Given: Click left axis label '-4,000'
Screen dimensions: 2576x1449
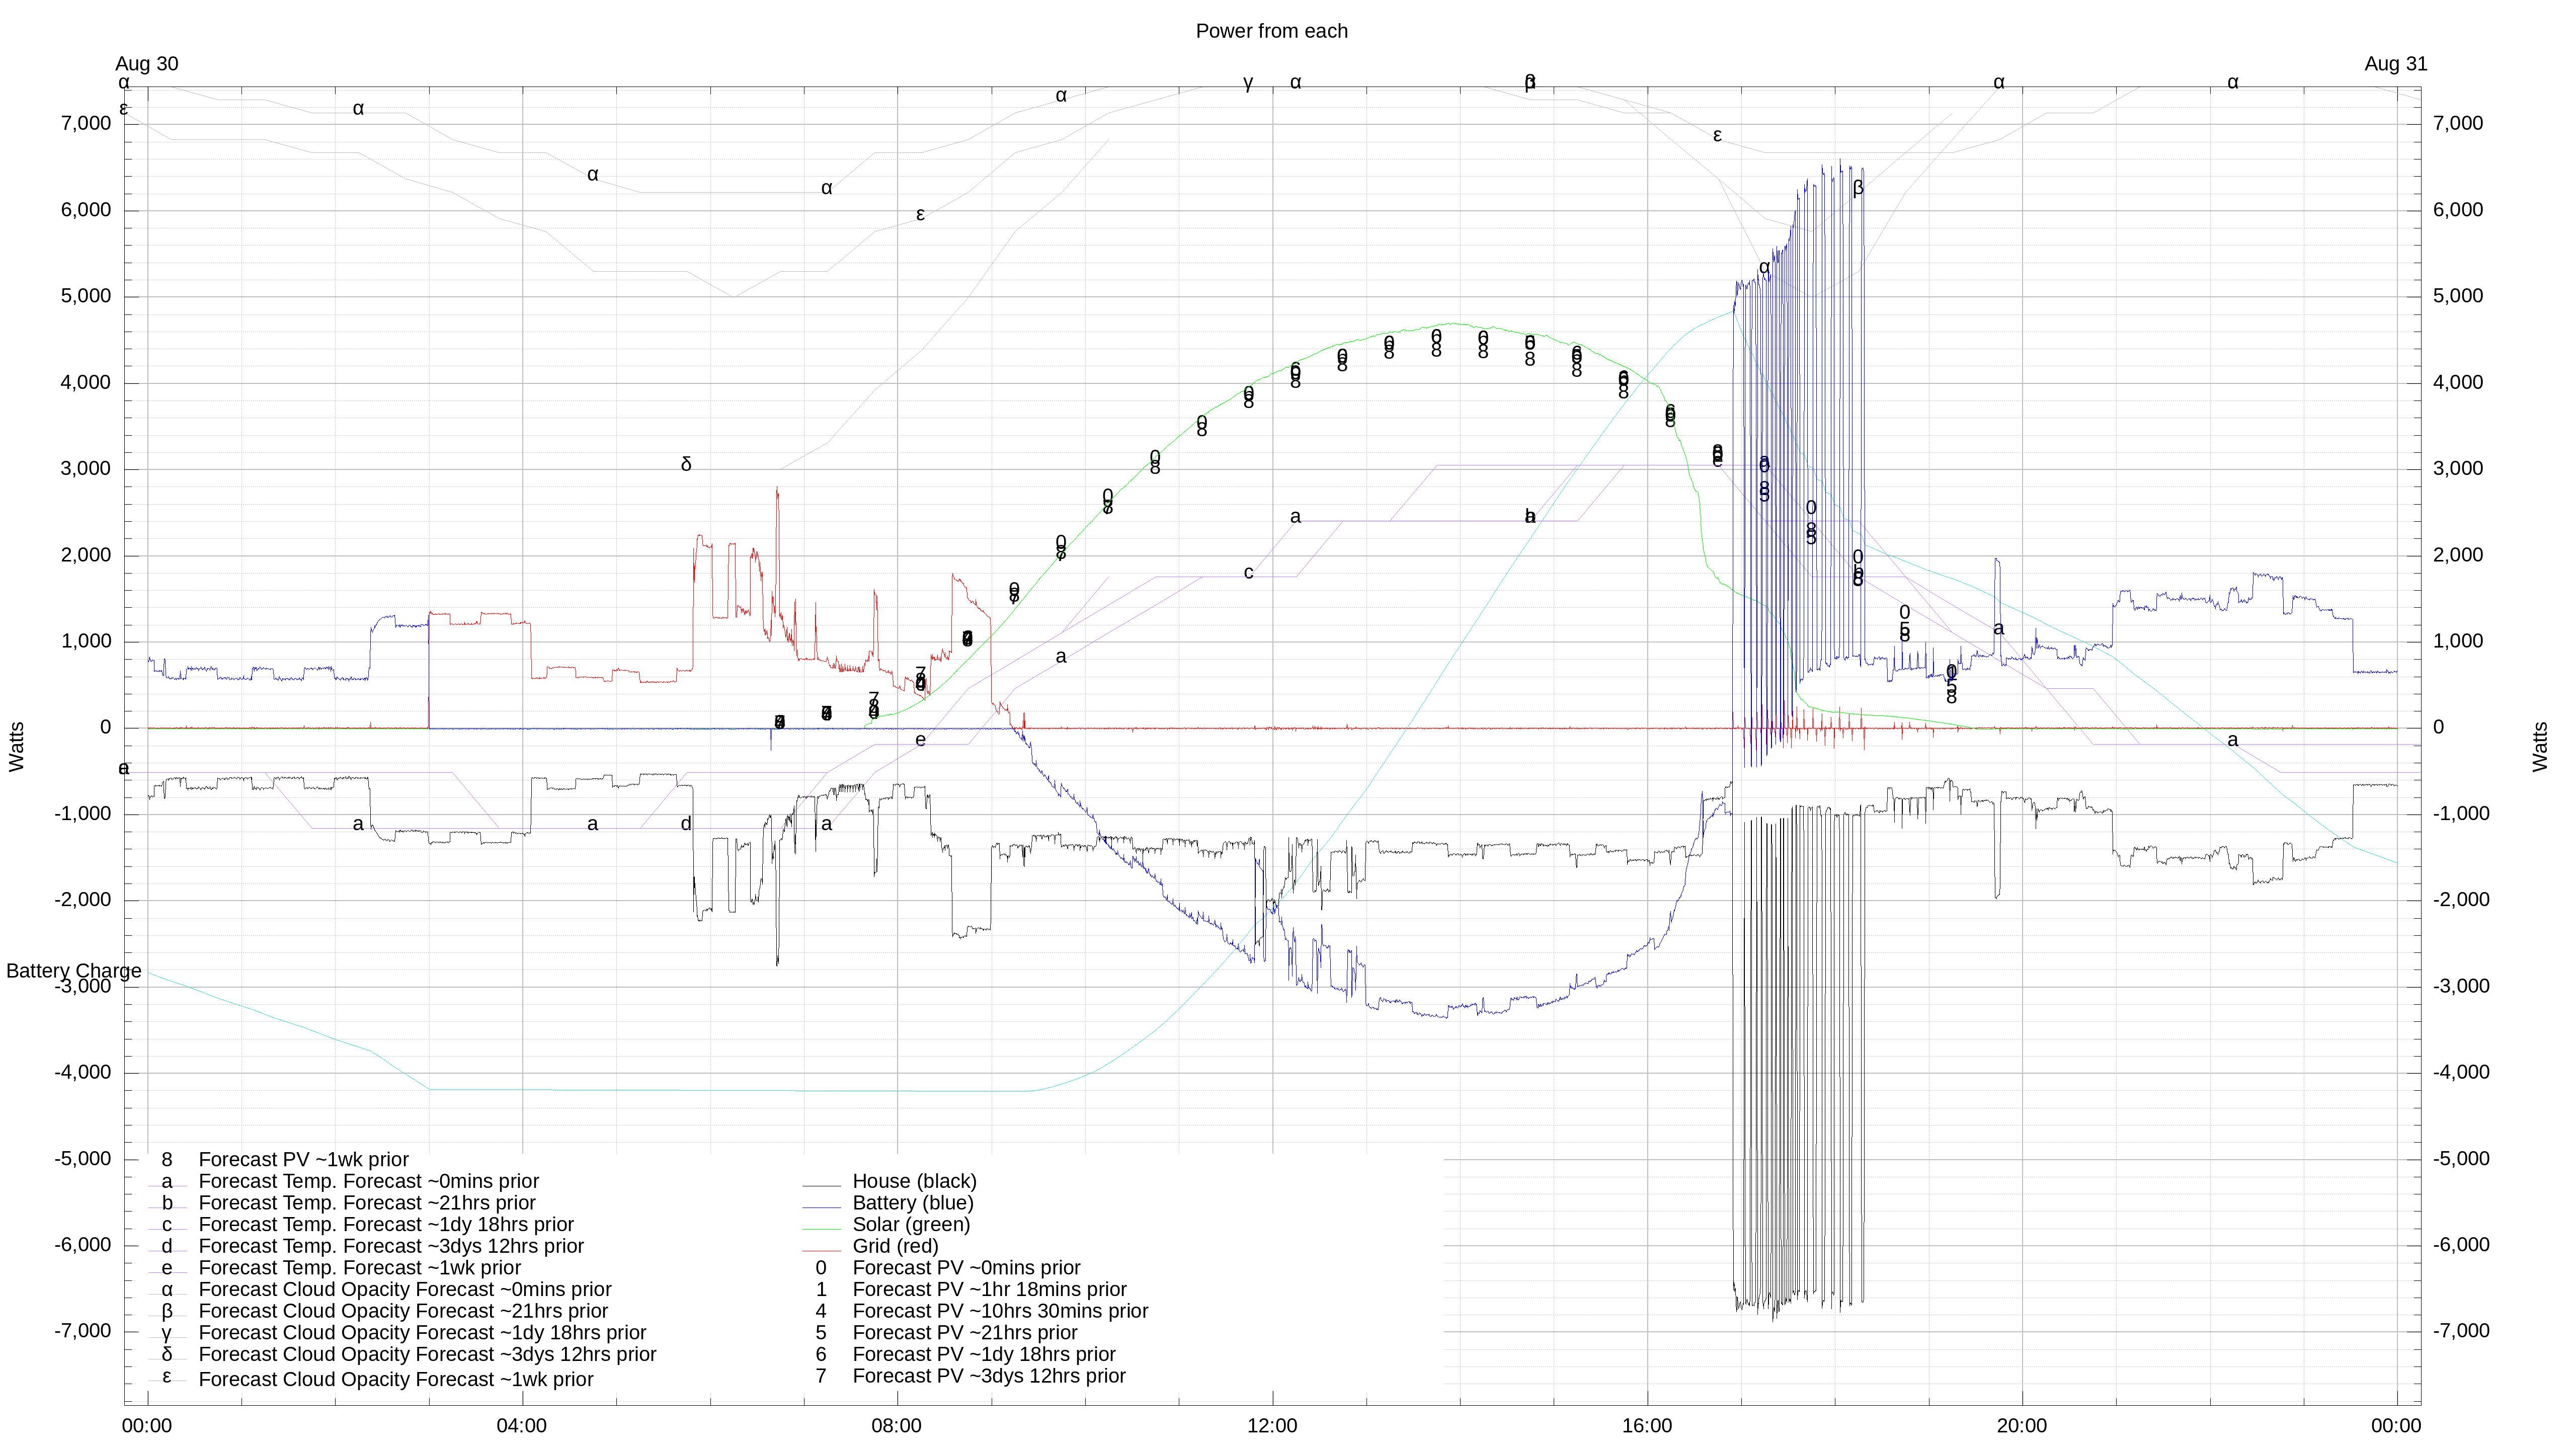Looking at the screenshot, I should (83, 1073).
